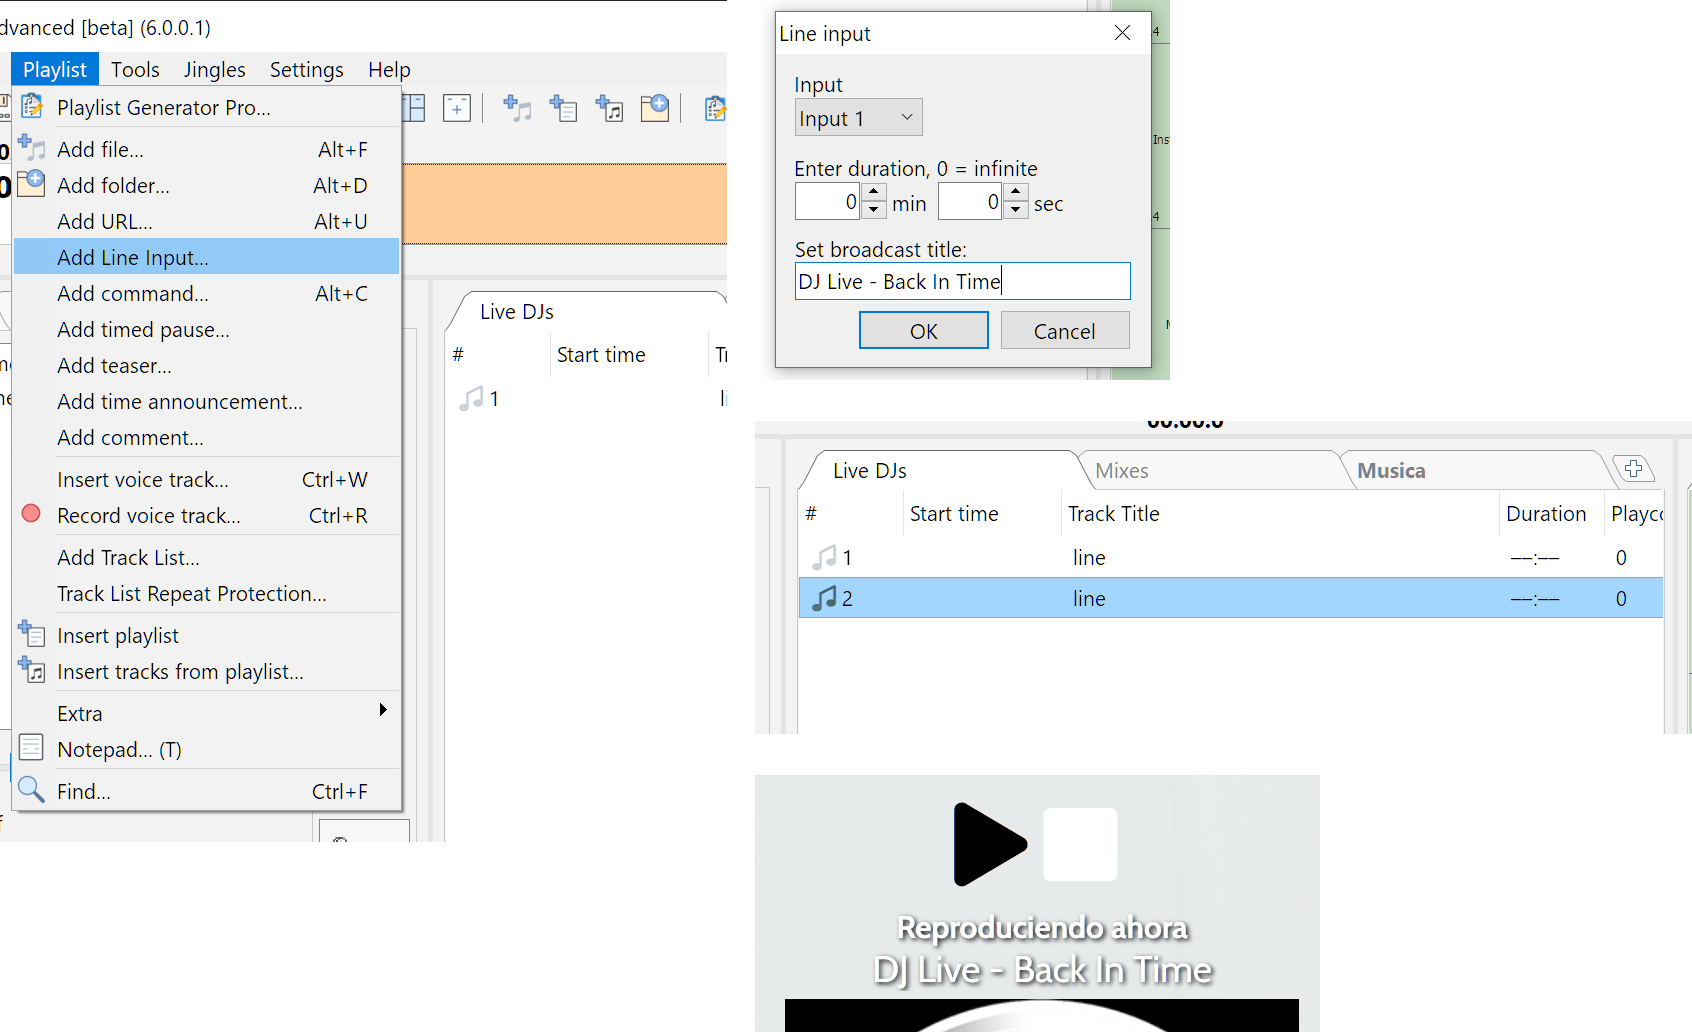This screenshot has height=1032, width=1692.
Task: Open the Input 1 dropdown
Action: (x=858, y=118)
